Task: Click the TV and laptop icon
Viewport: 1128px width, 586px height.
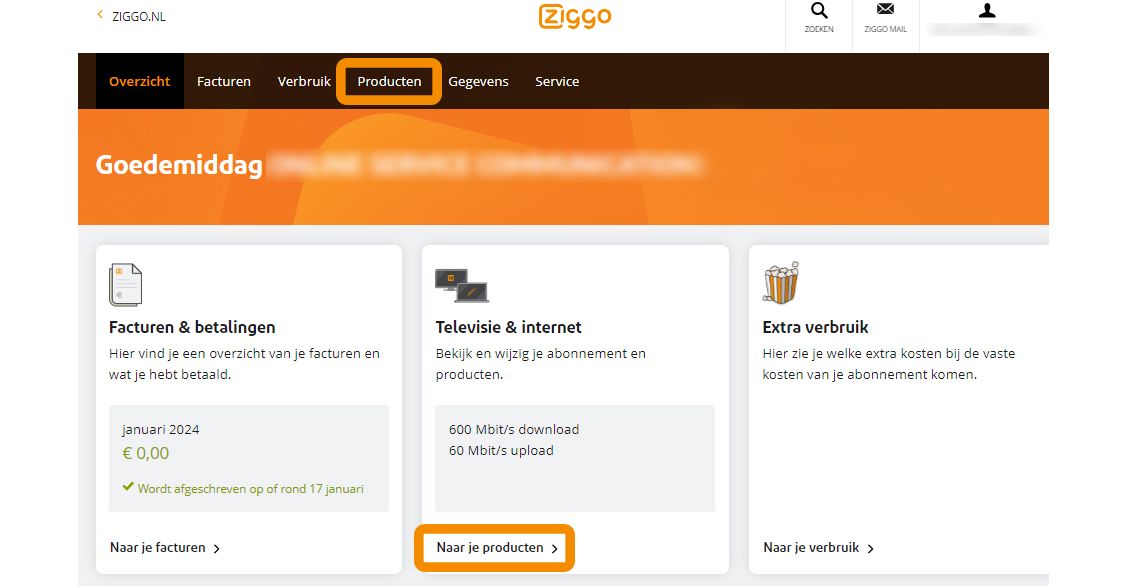Action: pos(461,285)
